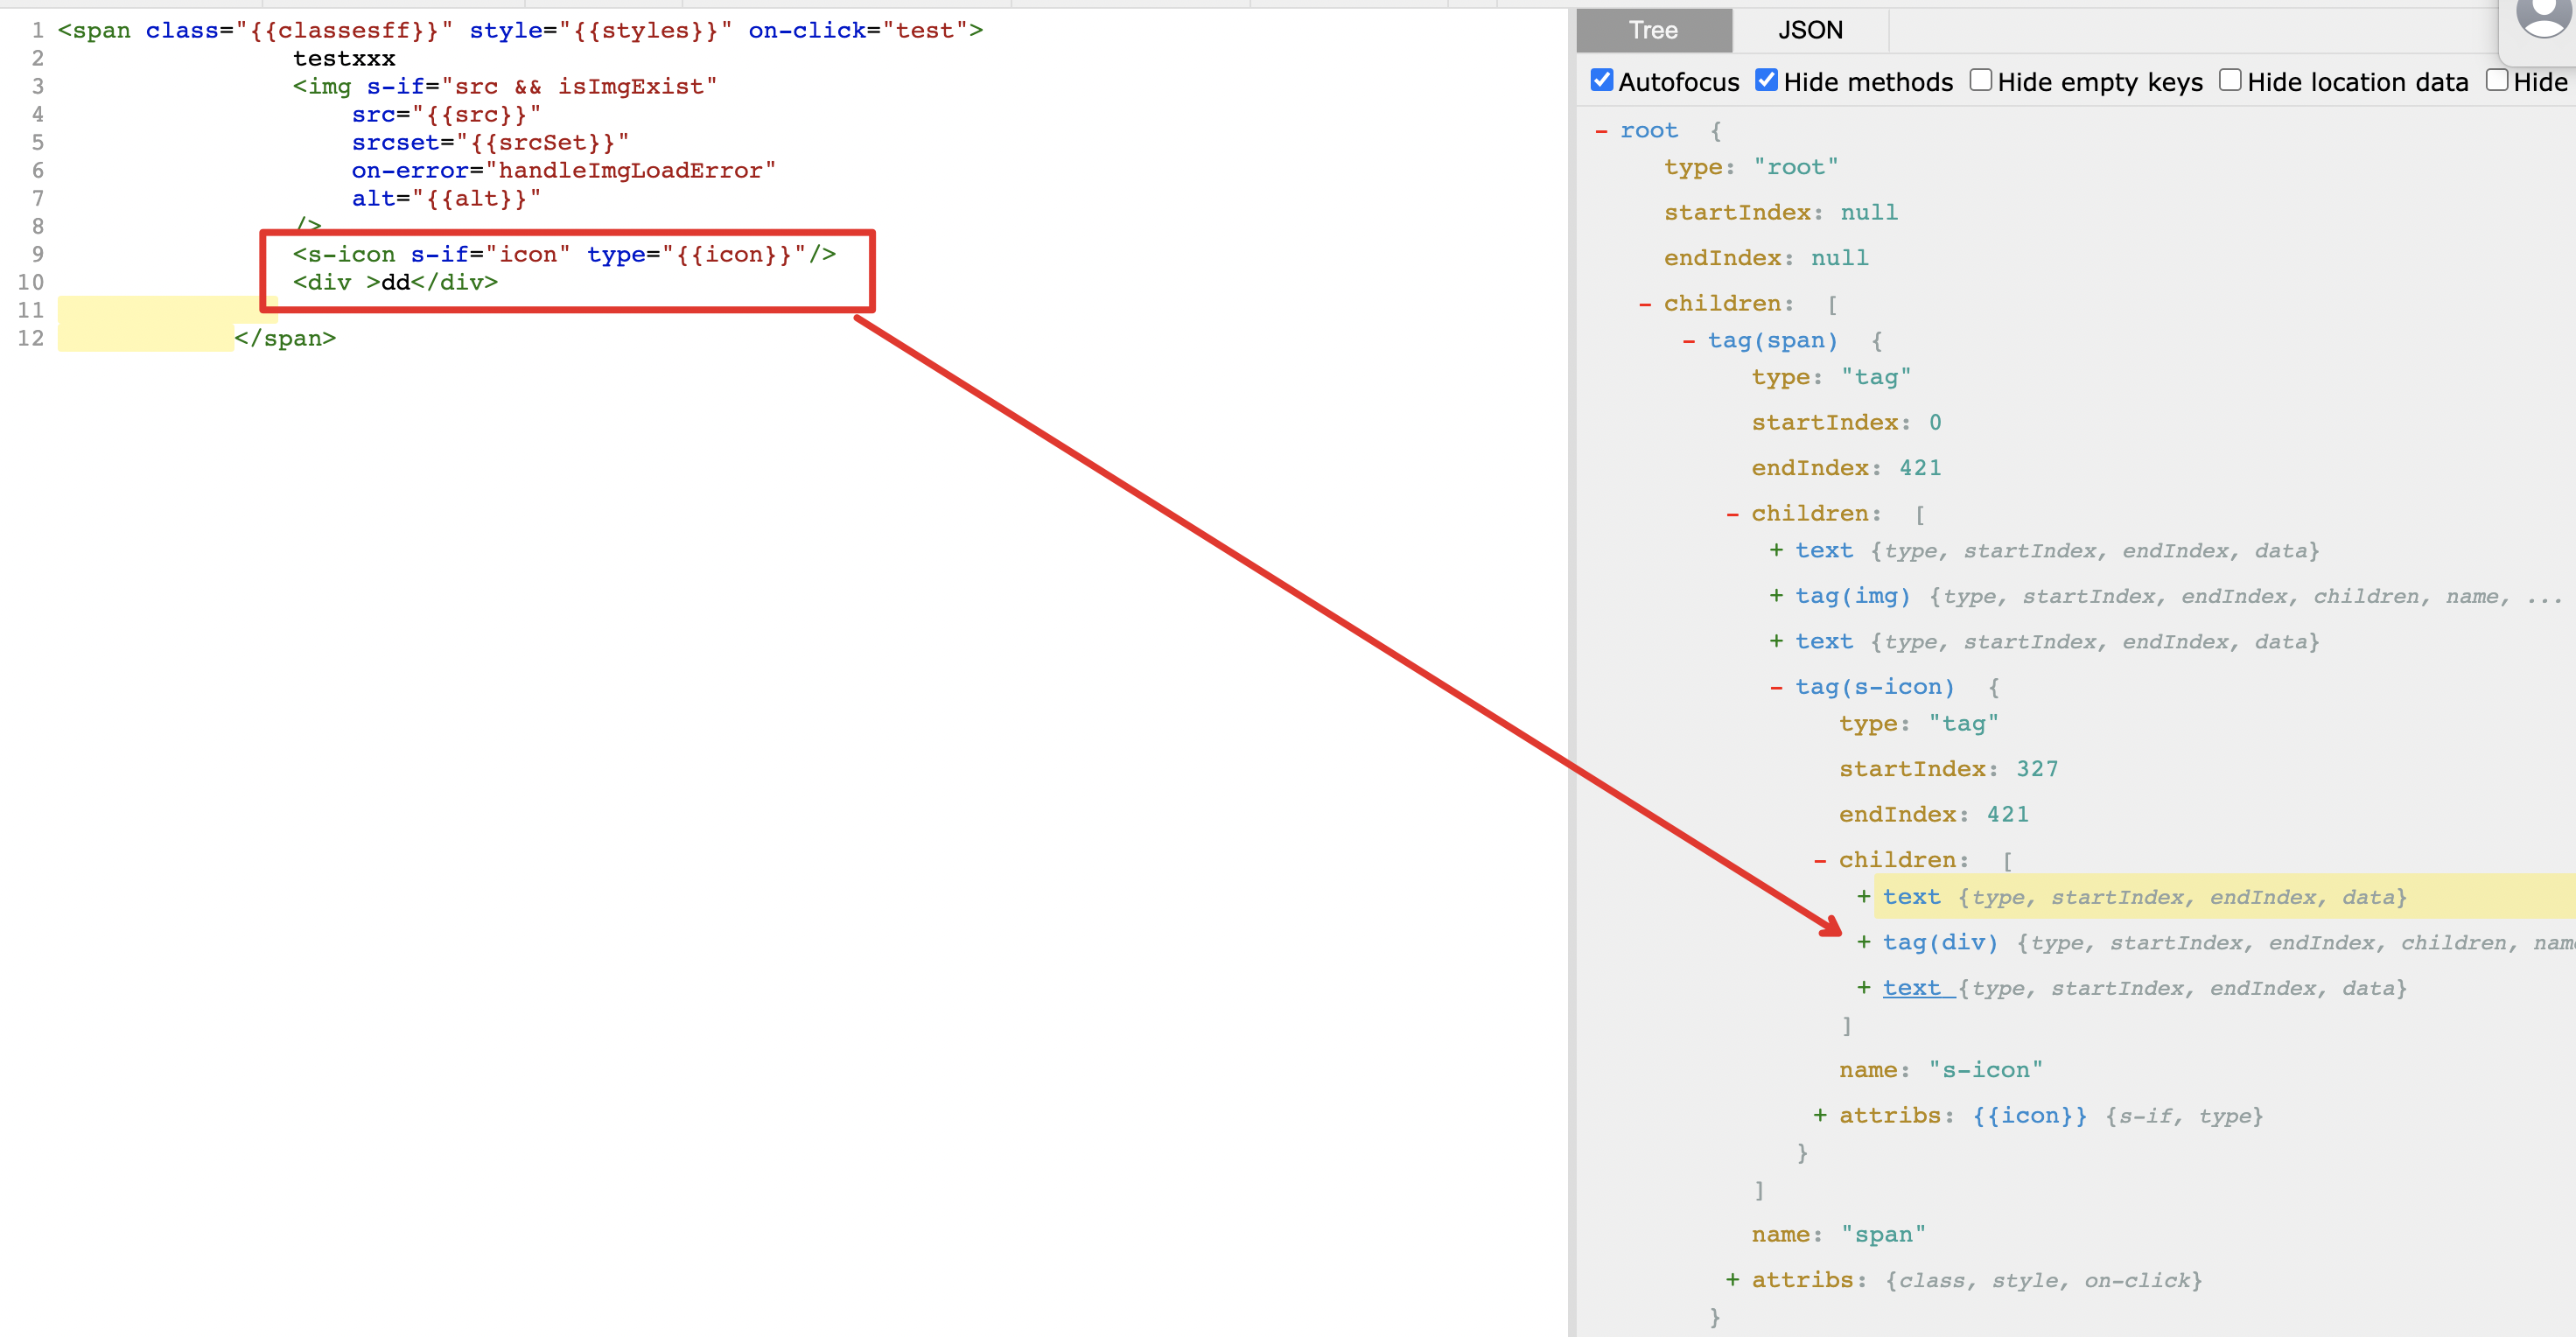The image size is (2576, 1337).
Task: Expand highlighted text node under s-icon children
Action: [x=1864, y=897]
